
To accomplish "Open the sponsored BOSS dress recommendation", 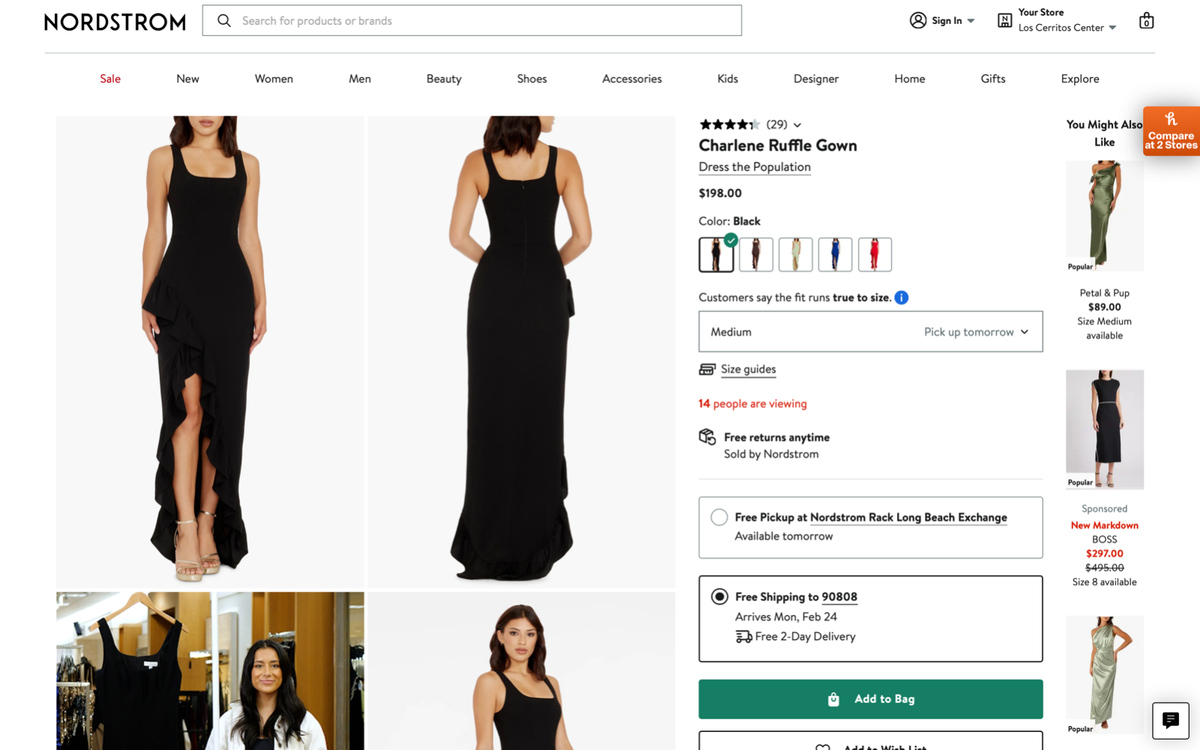I will 1105,430.
